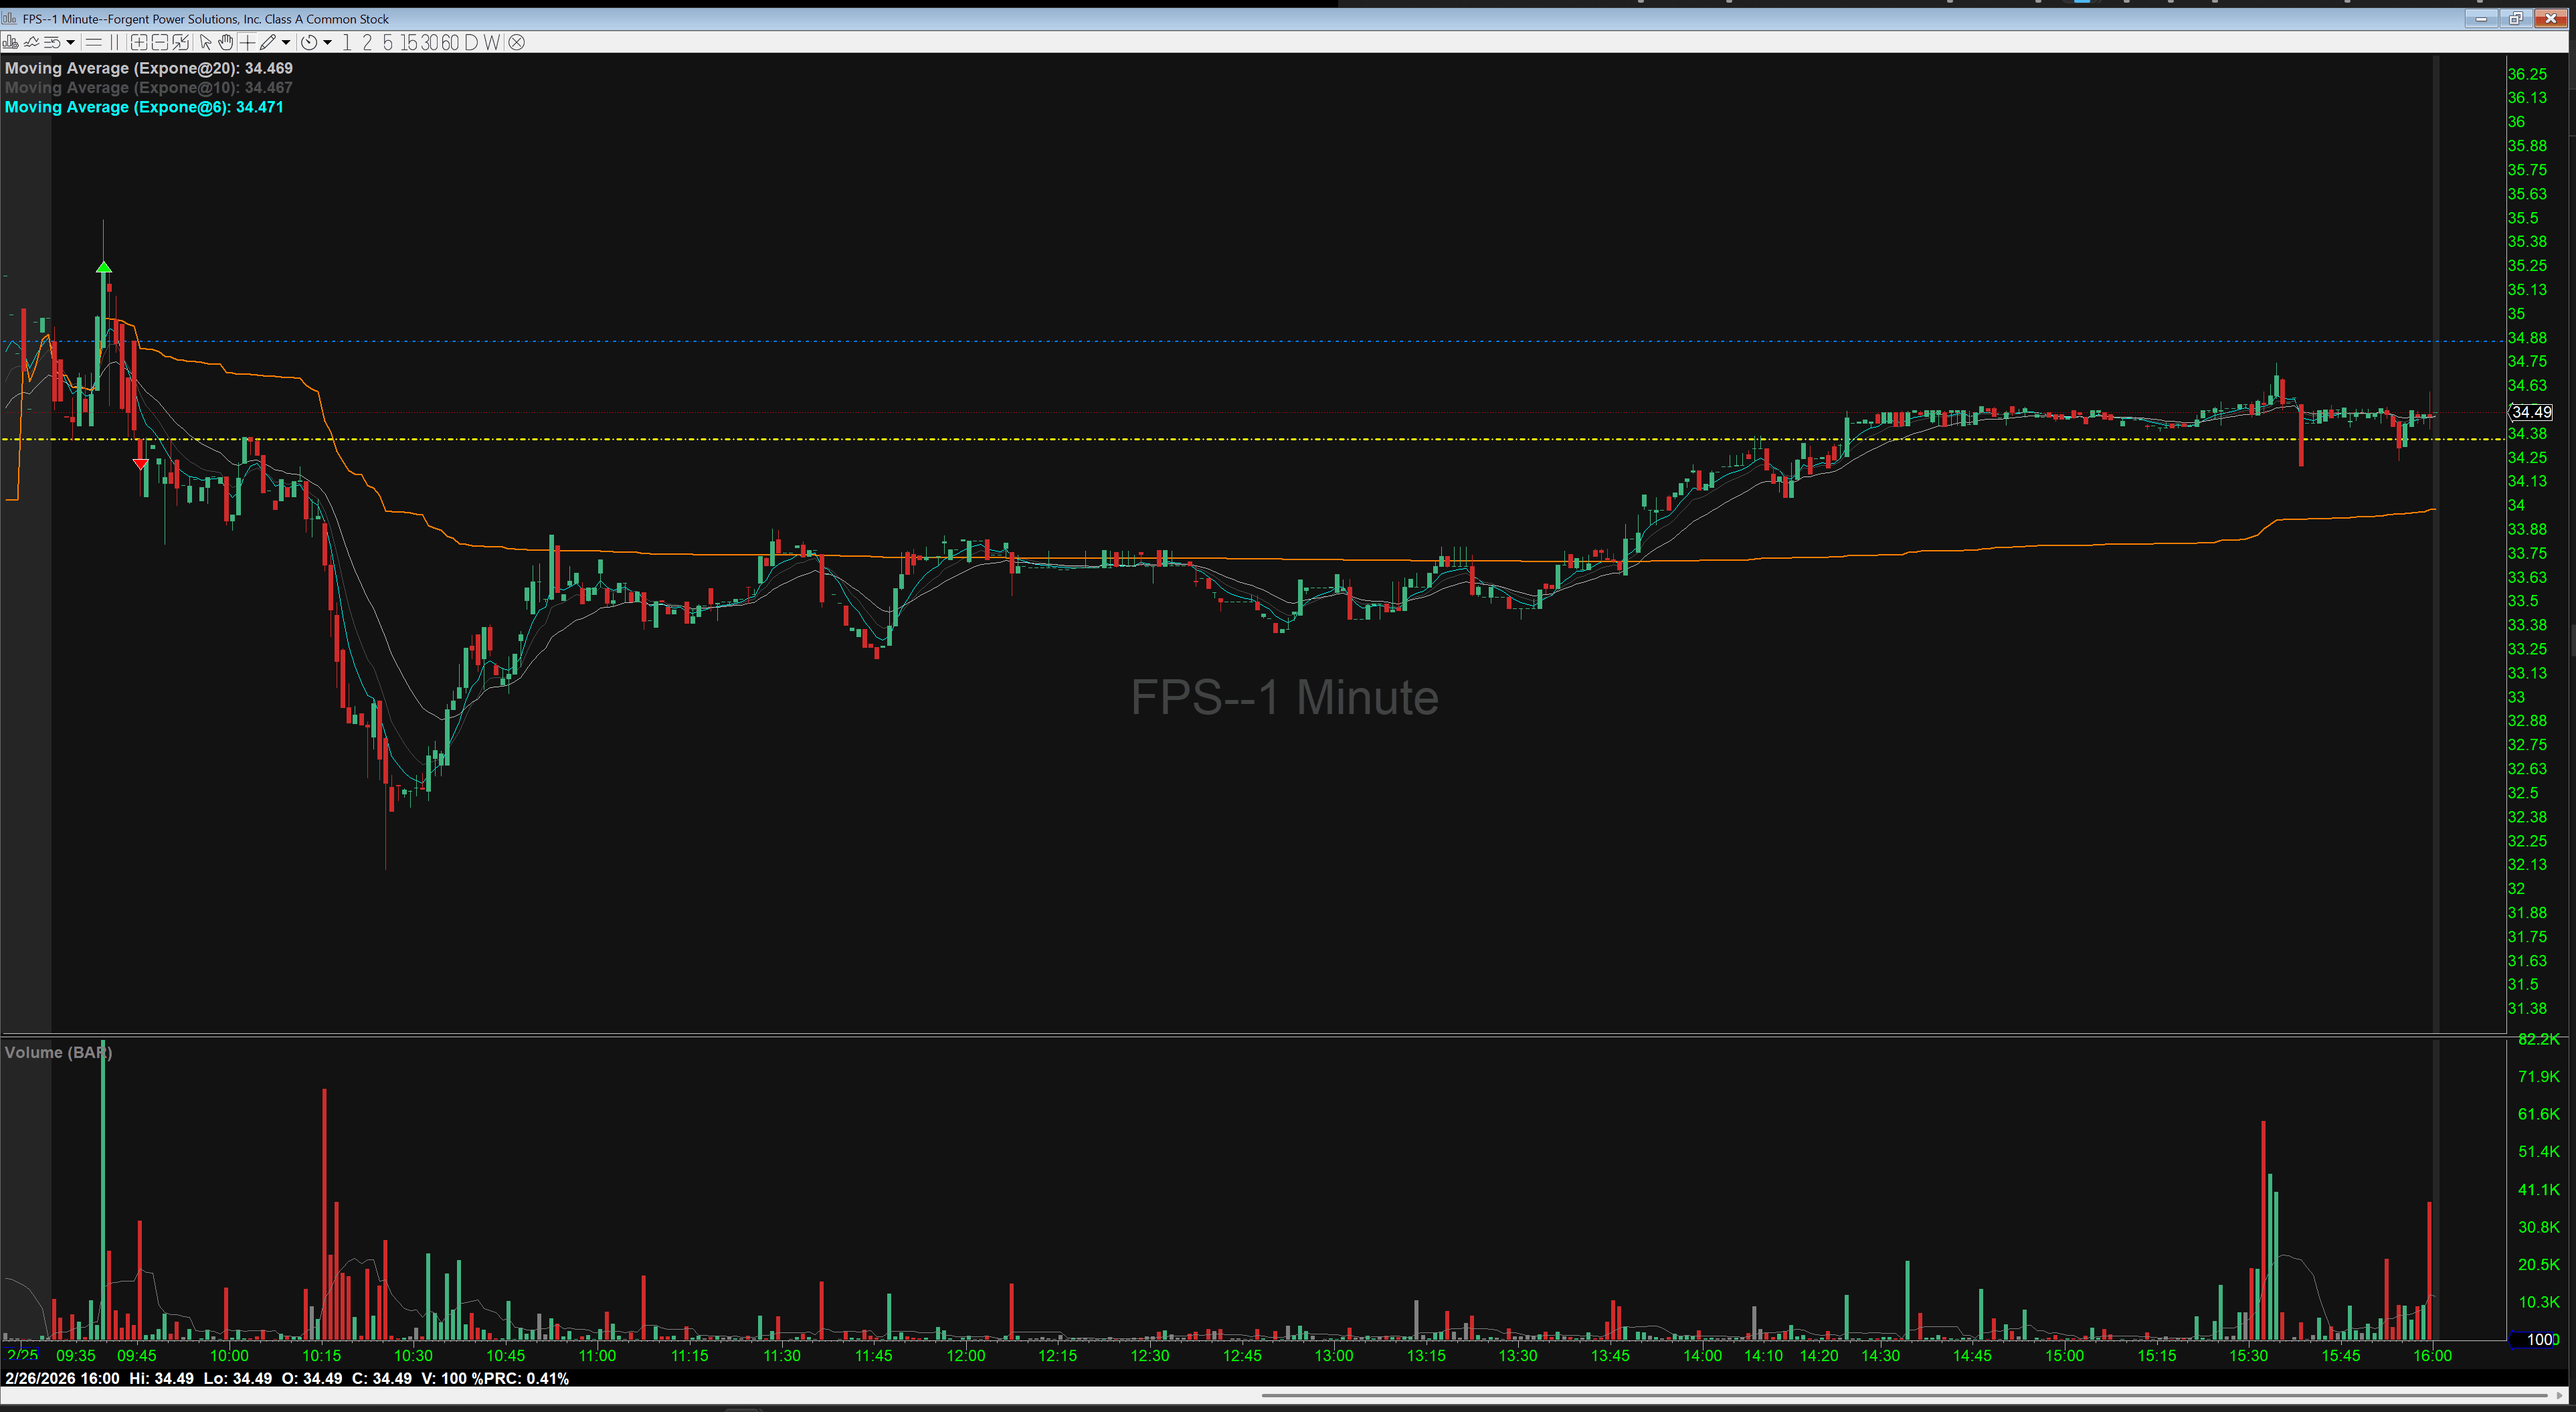
Task: Click the W weekly timeframe button
Action: tap(491, 42)
